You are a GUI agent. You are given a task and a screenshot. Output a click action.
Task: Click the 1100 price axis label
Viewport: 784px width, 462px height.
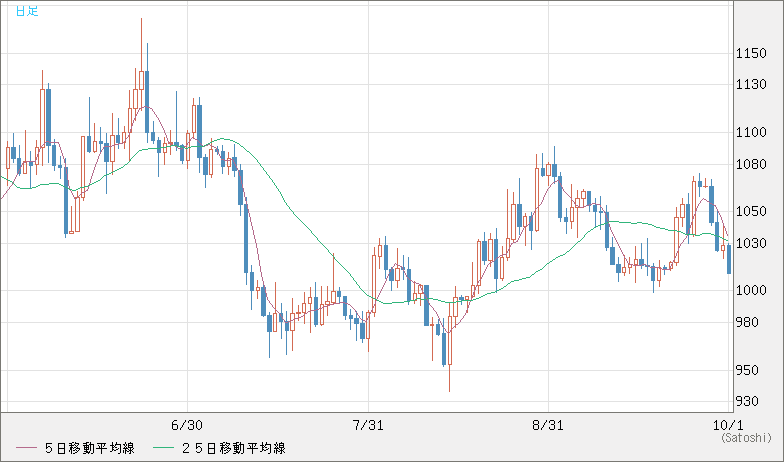click(751, 132)
